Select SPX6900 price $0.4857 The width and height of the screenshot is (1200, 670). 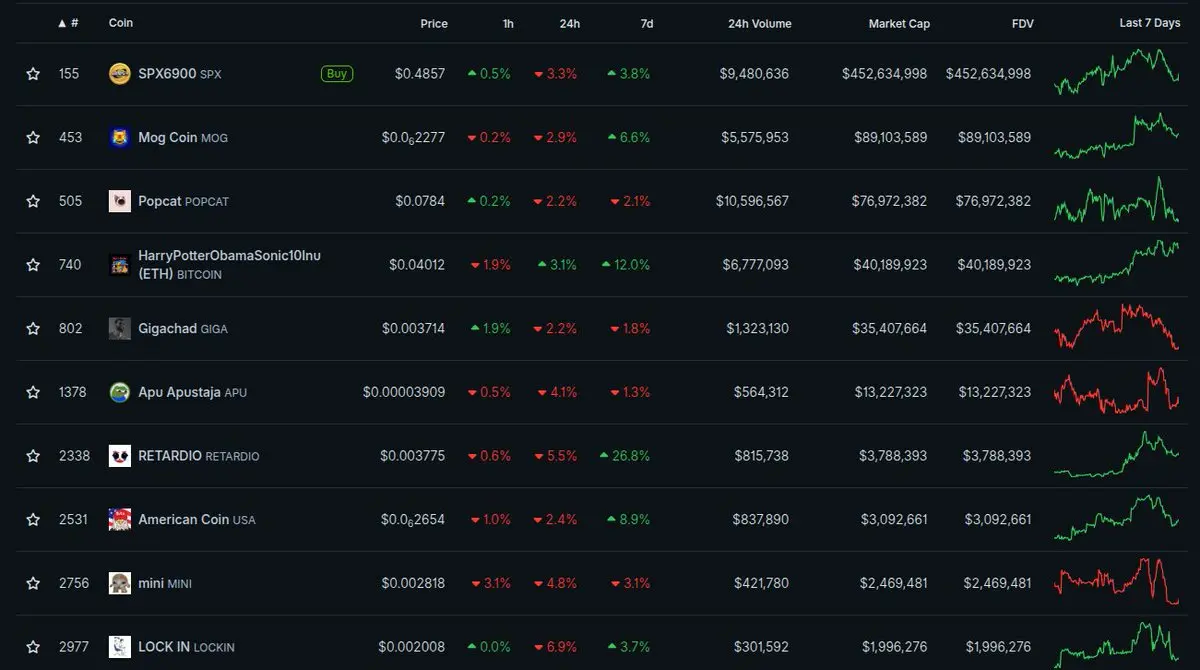420,74
